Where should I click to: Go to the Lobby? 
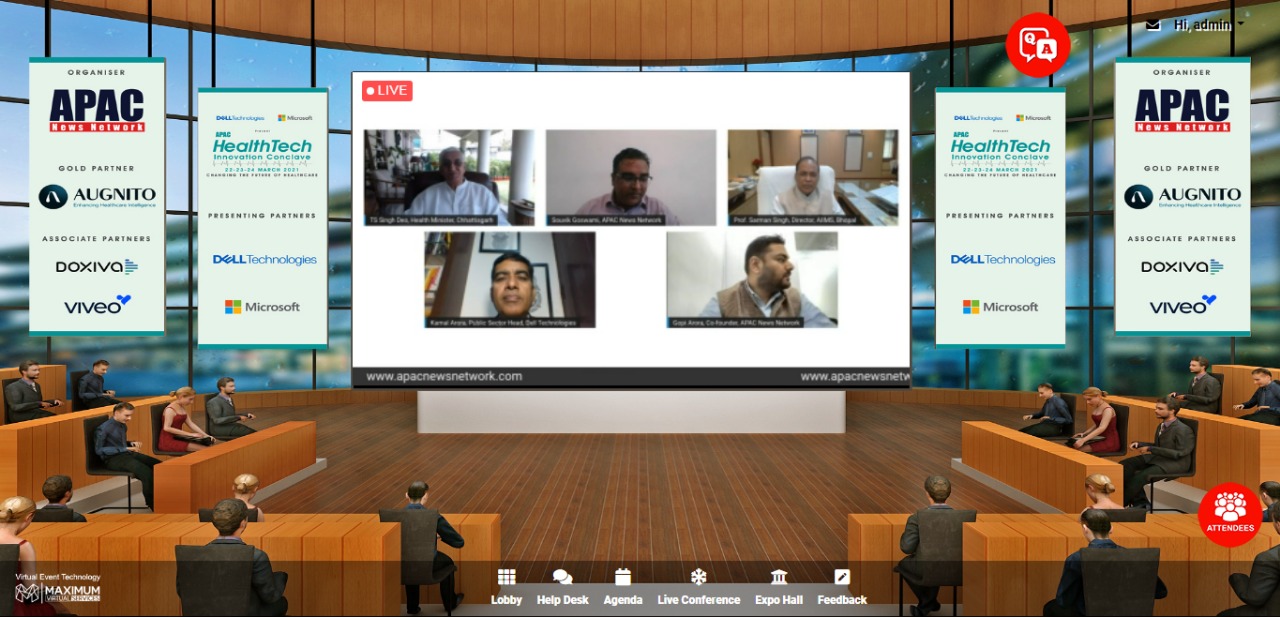(506, 588)
